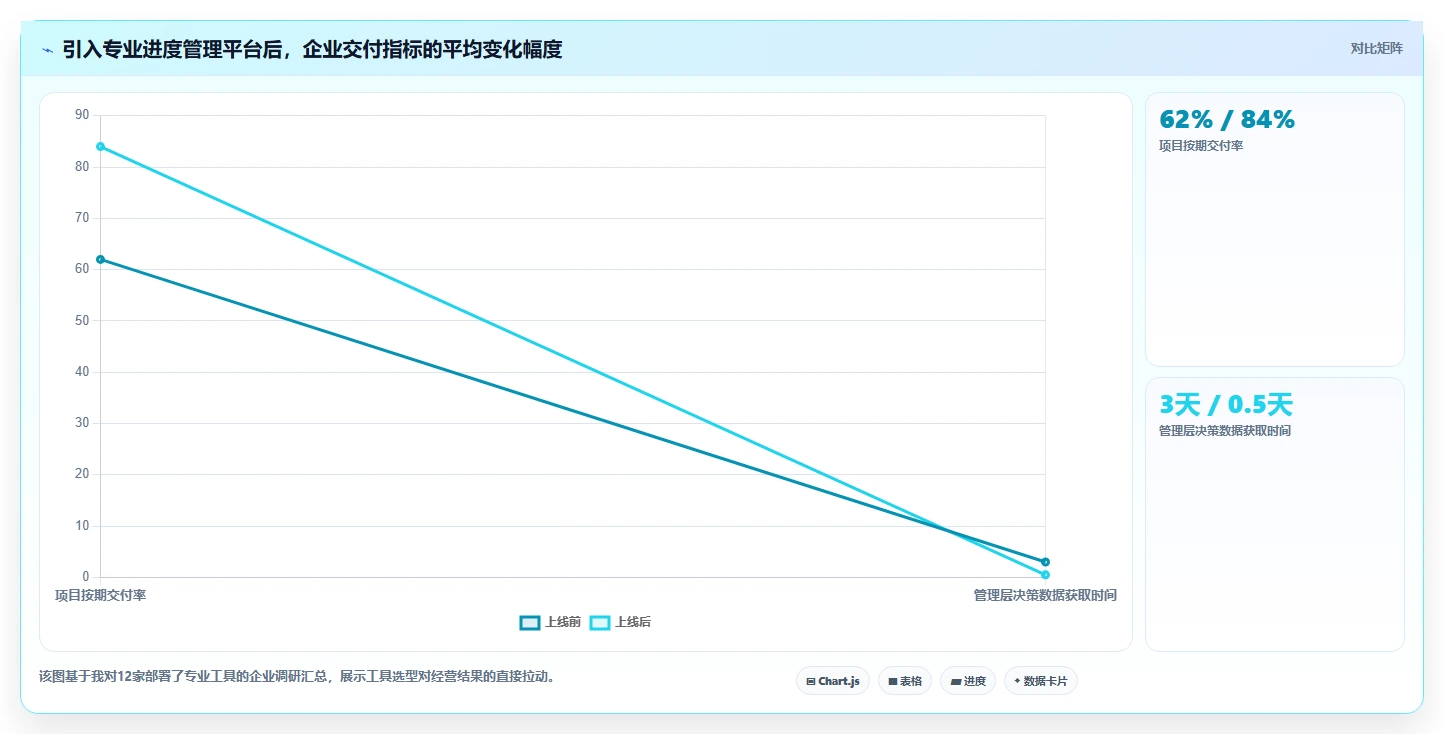Click the footnote about 12家 enterprises
Viewport: 1444px width, 734px height.
296,676
